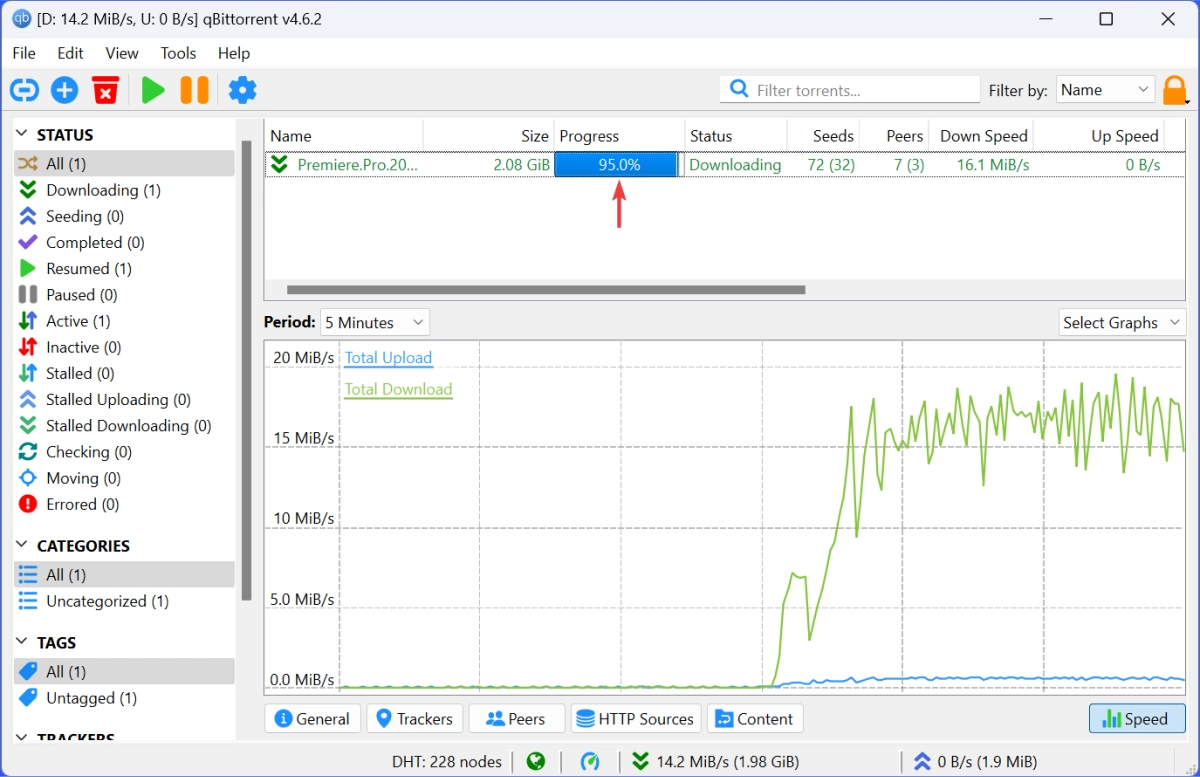Sort torrents by Peers column header
This screenshot has width=1200, height=777.
tap(894, 136)
